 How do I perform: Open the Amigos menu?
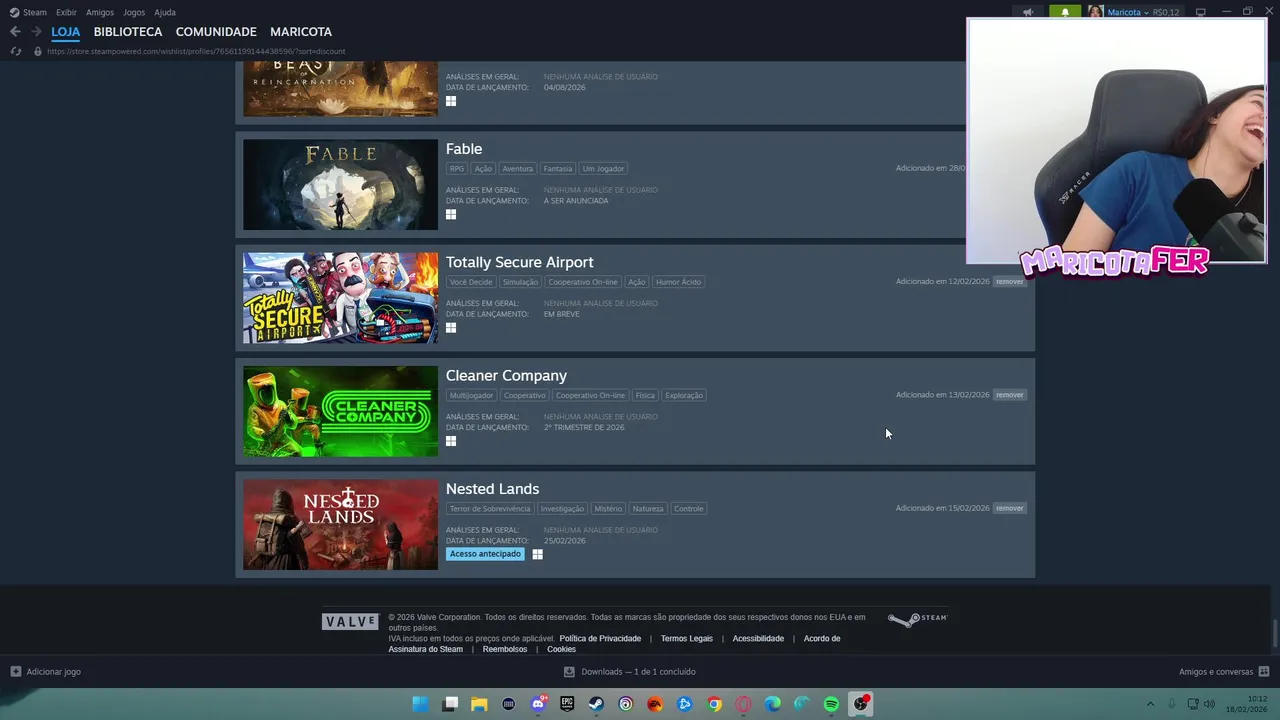tap(100, 12)
